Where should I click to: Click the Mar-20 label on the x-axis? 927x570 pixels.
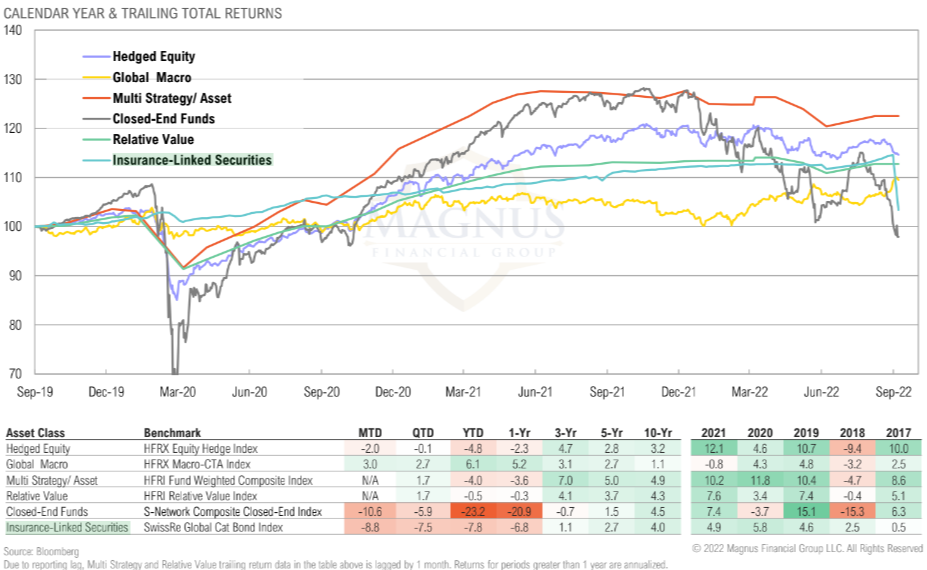[x=176, y=393]
